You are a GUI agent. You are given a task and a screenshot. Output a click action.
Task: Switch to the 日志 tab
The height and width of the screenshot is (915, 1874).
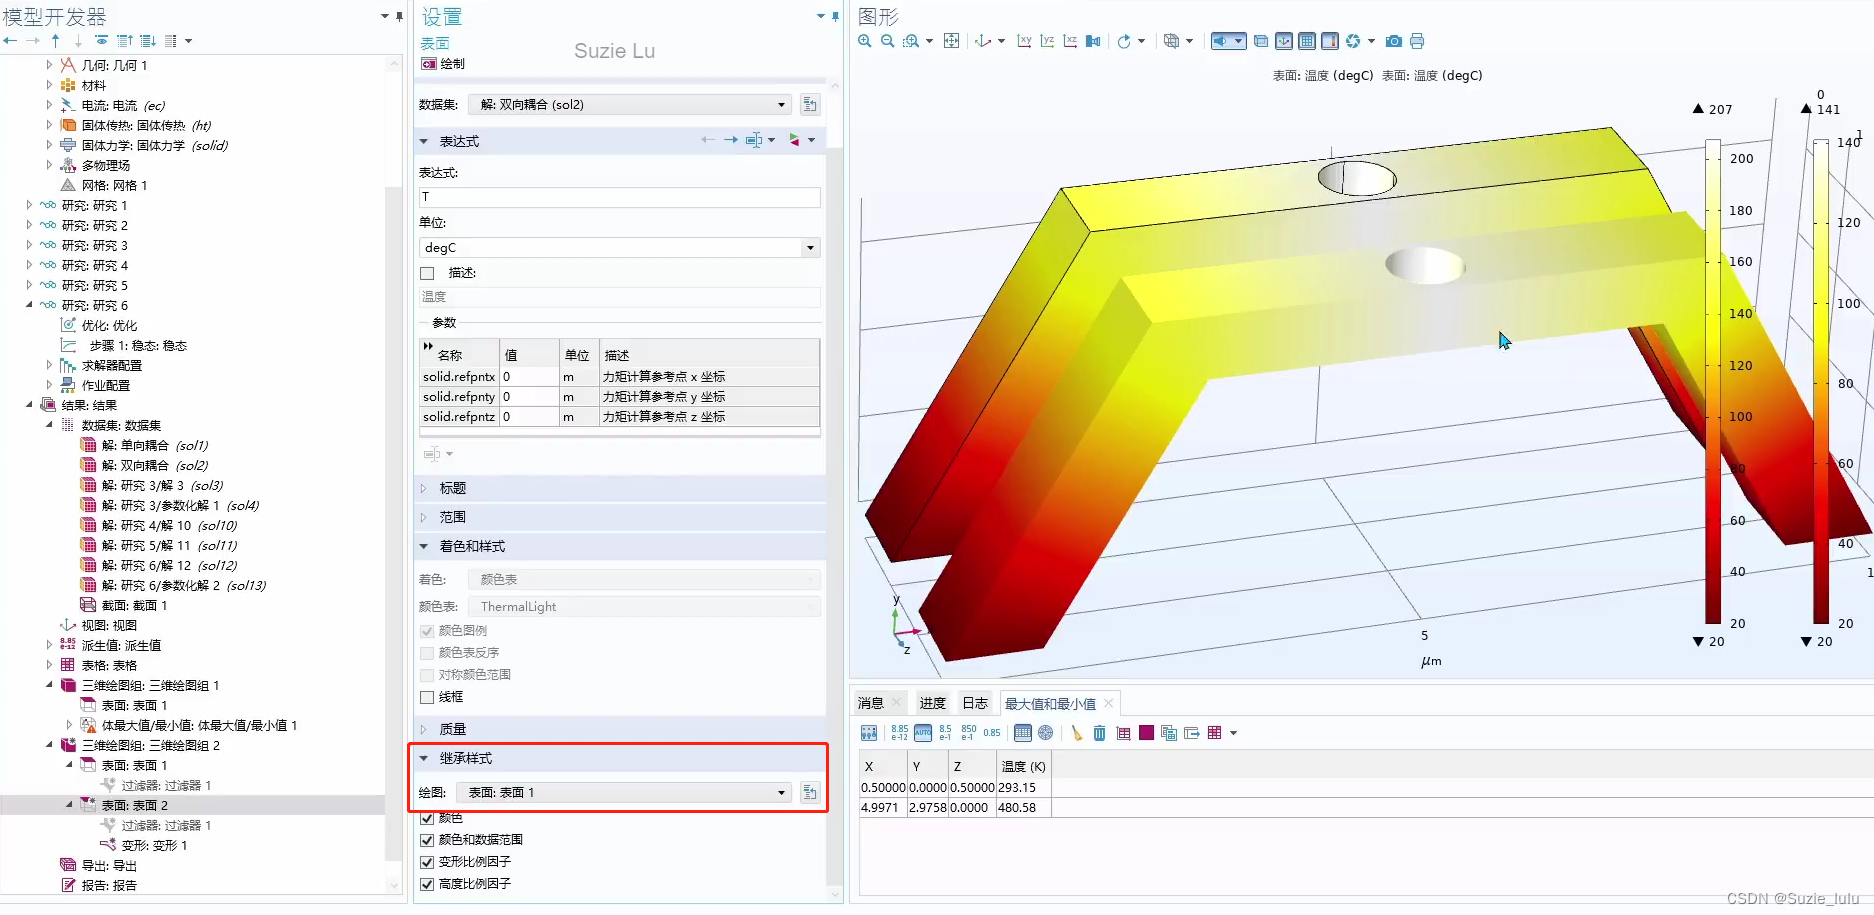click(975, 702)
